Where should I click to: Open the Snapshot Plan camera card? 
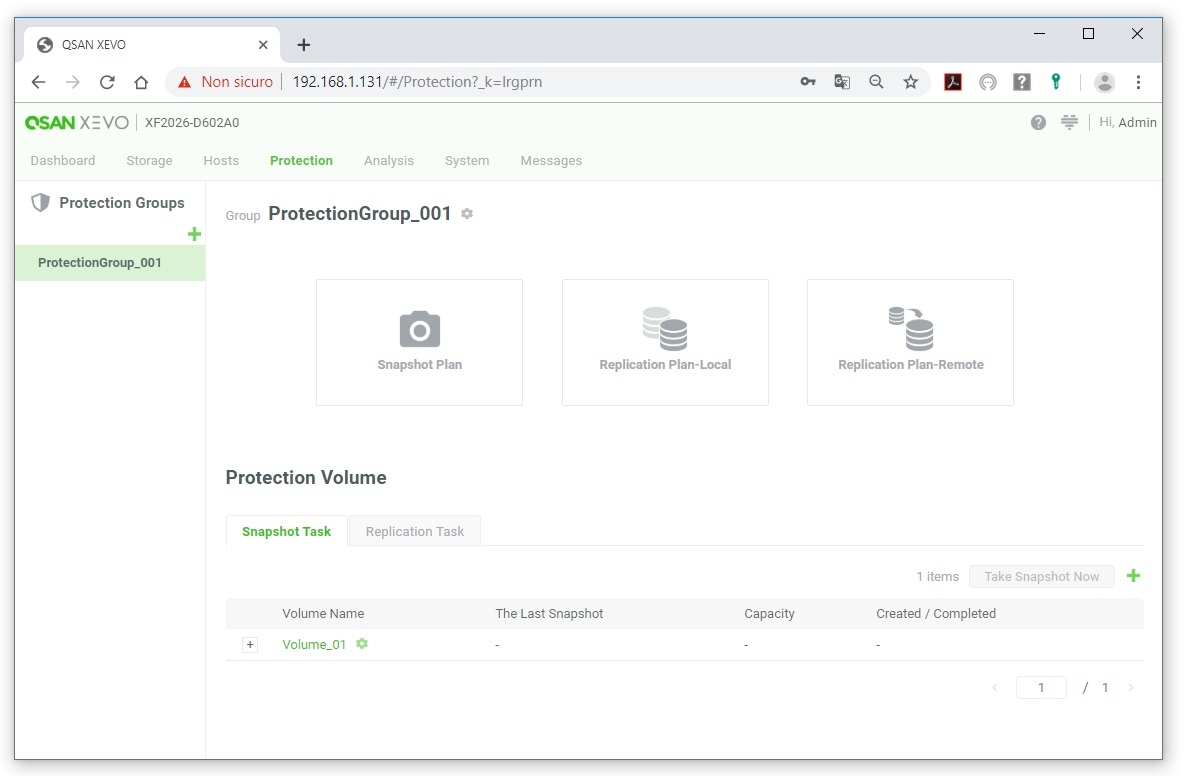[x=419, y=342]
